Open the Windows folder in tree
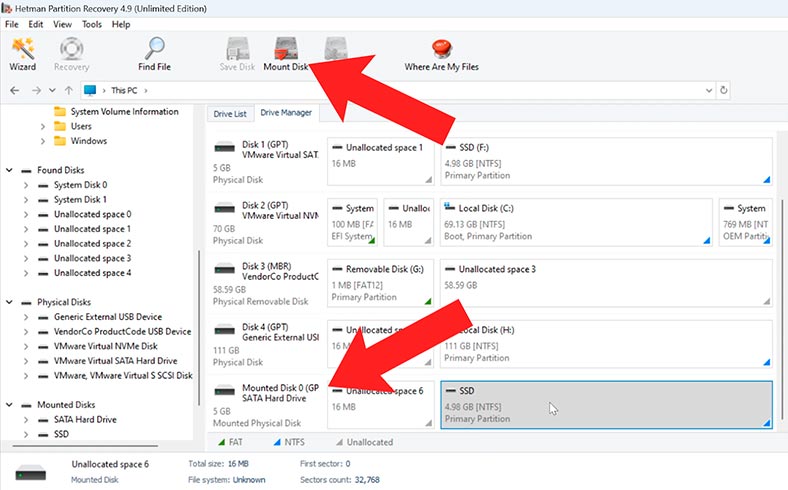 coord(80,141)
